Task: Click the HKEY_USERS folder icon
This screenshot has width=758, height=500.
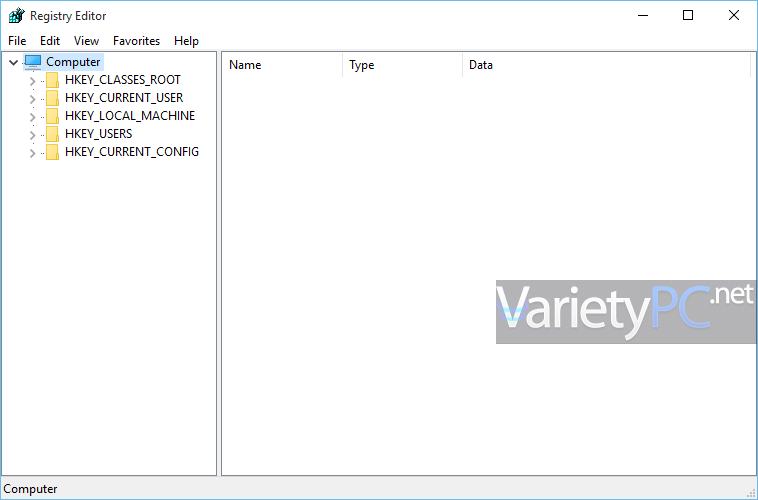Action: coord(52,134)
